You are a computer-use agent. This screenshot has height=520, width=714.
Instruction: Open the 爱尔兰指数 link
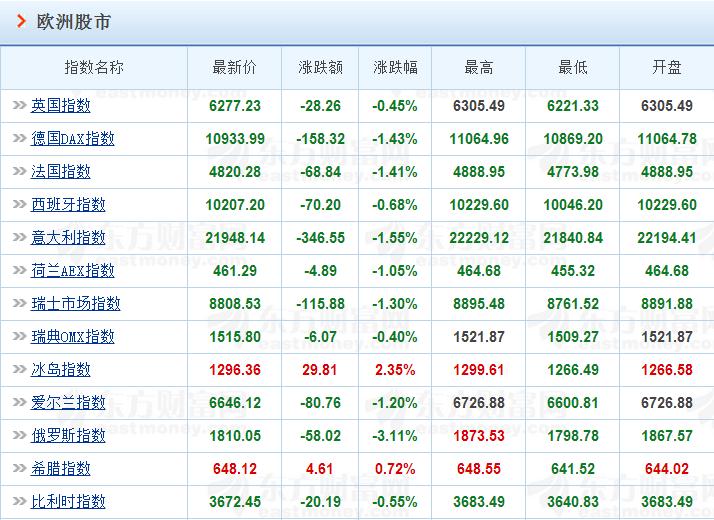click(68, 403)
